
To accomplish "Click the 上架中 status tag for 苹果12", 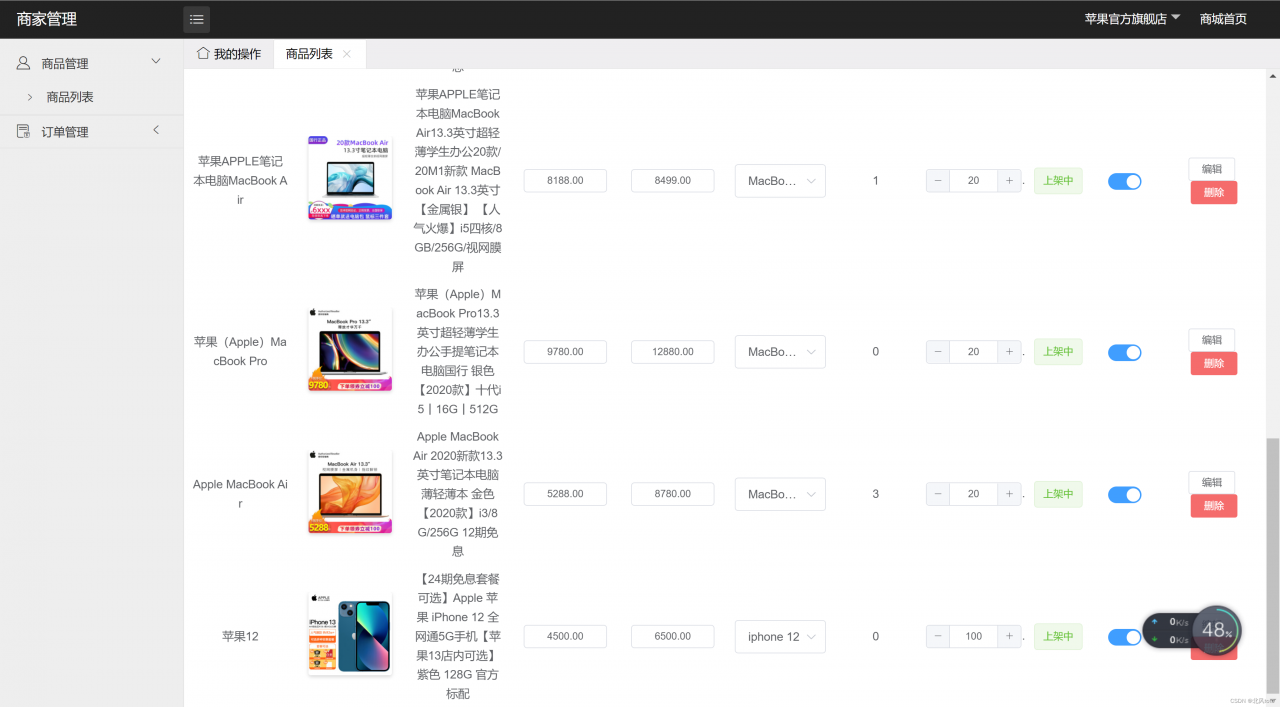I will pyautogui.click(x=1058, y=636).
